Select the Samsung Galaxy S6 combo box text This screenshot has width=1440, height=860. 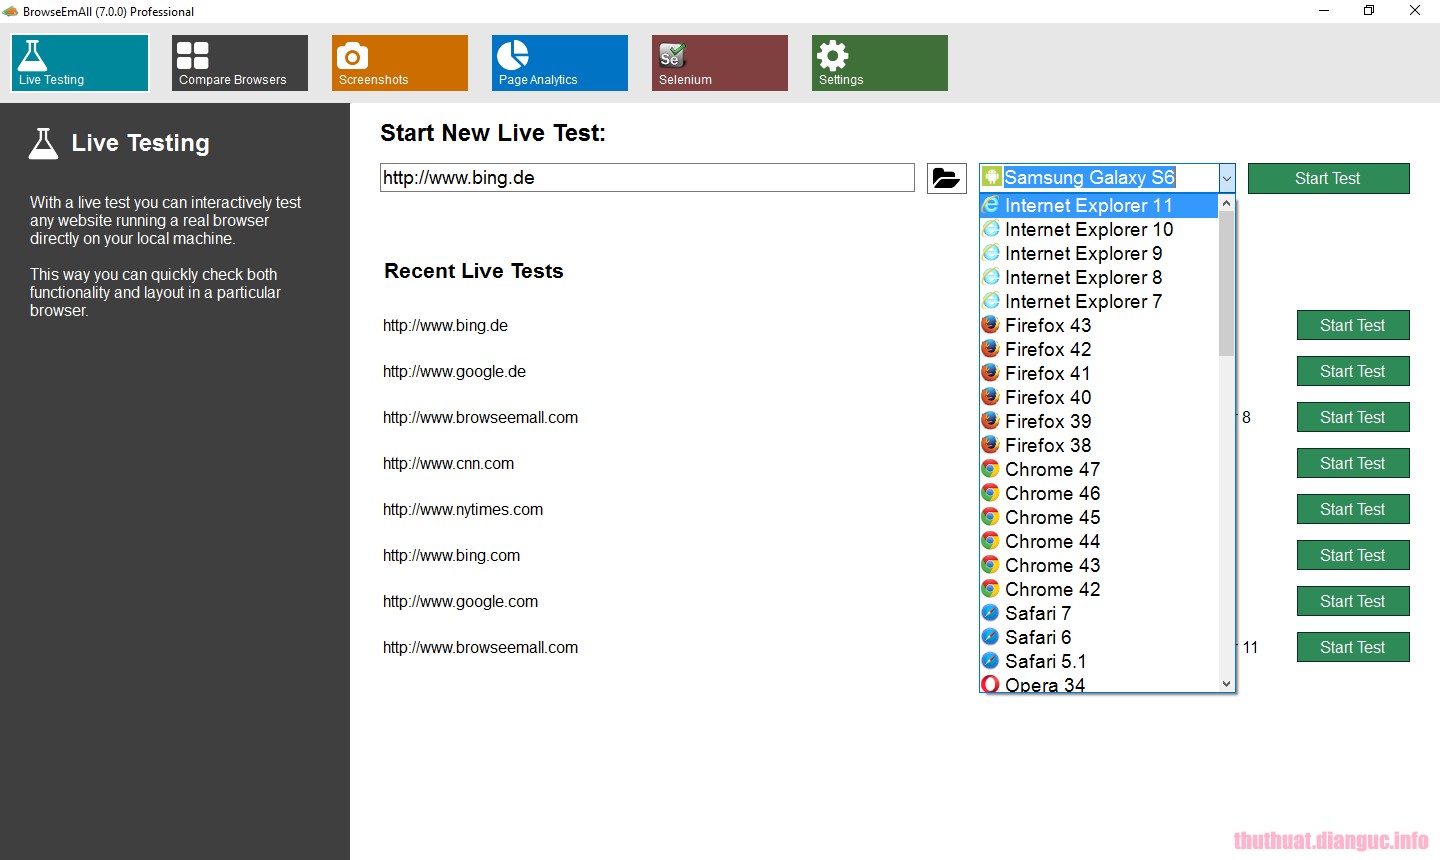click(x=1089, y=177)
